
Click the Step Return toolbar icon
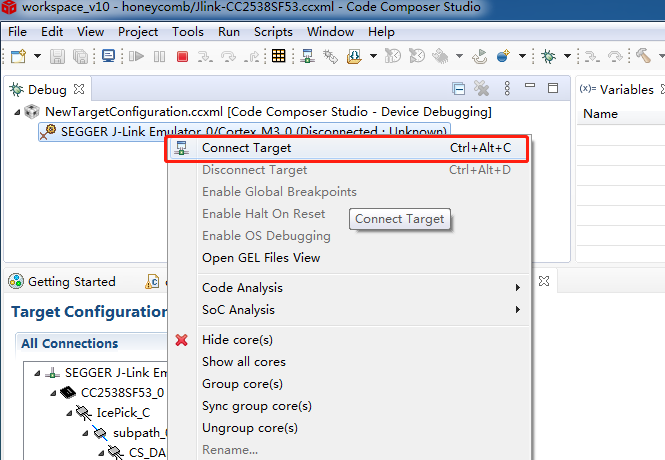click(x=251, y=56)
